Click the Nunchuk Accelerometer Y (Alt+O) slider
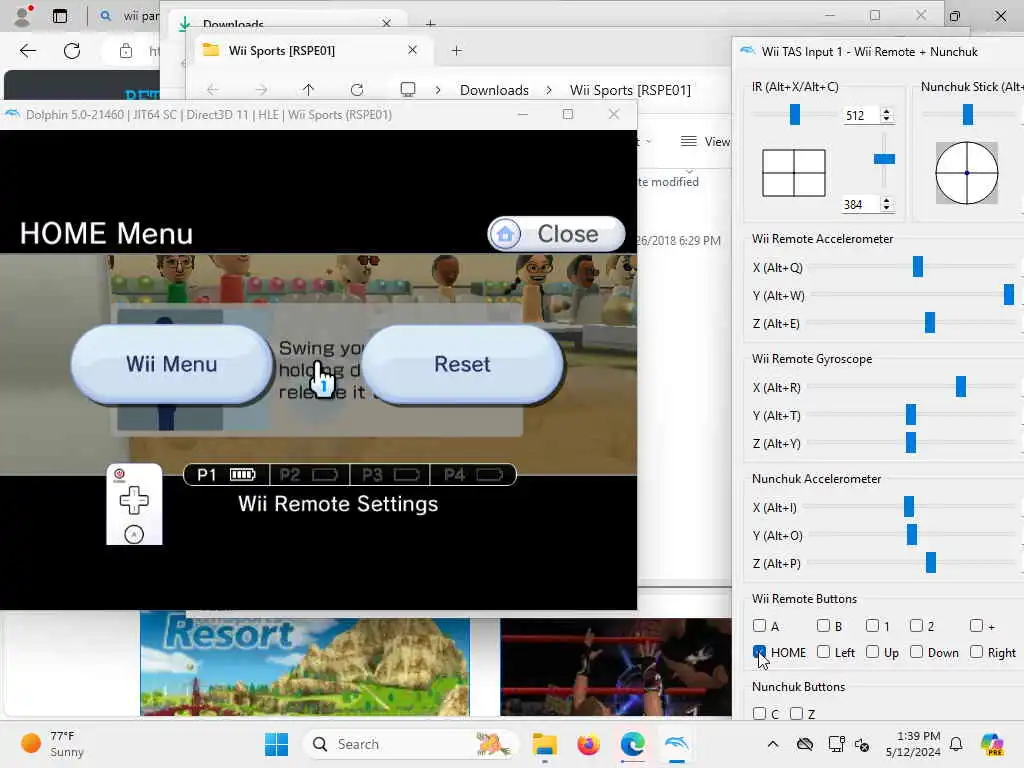This screenshot has height=768, width=1024. pyautogui.click(x=912, y=535)
